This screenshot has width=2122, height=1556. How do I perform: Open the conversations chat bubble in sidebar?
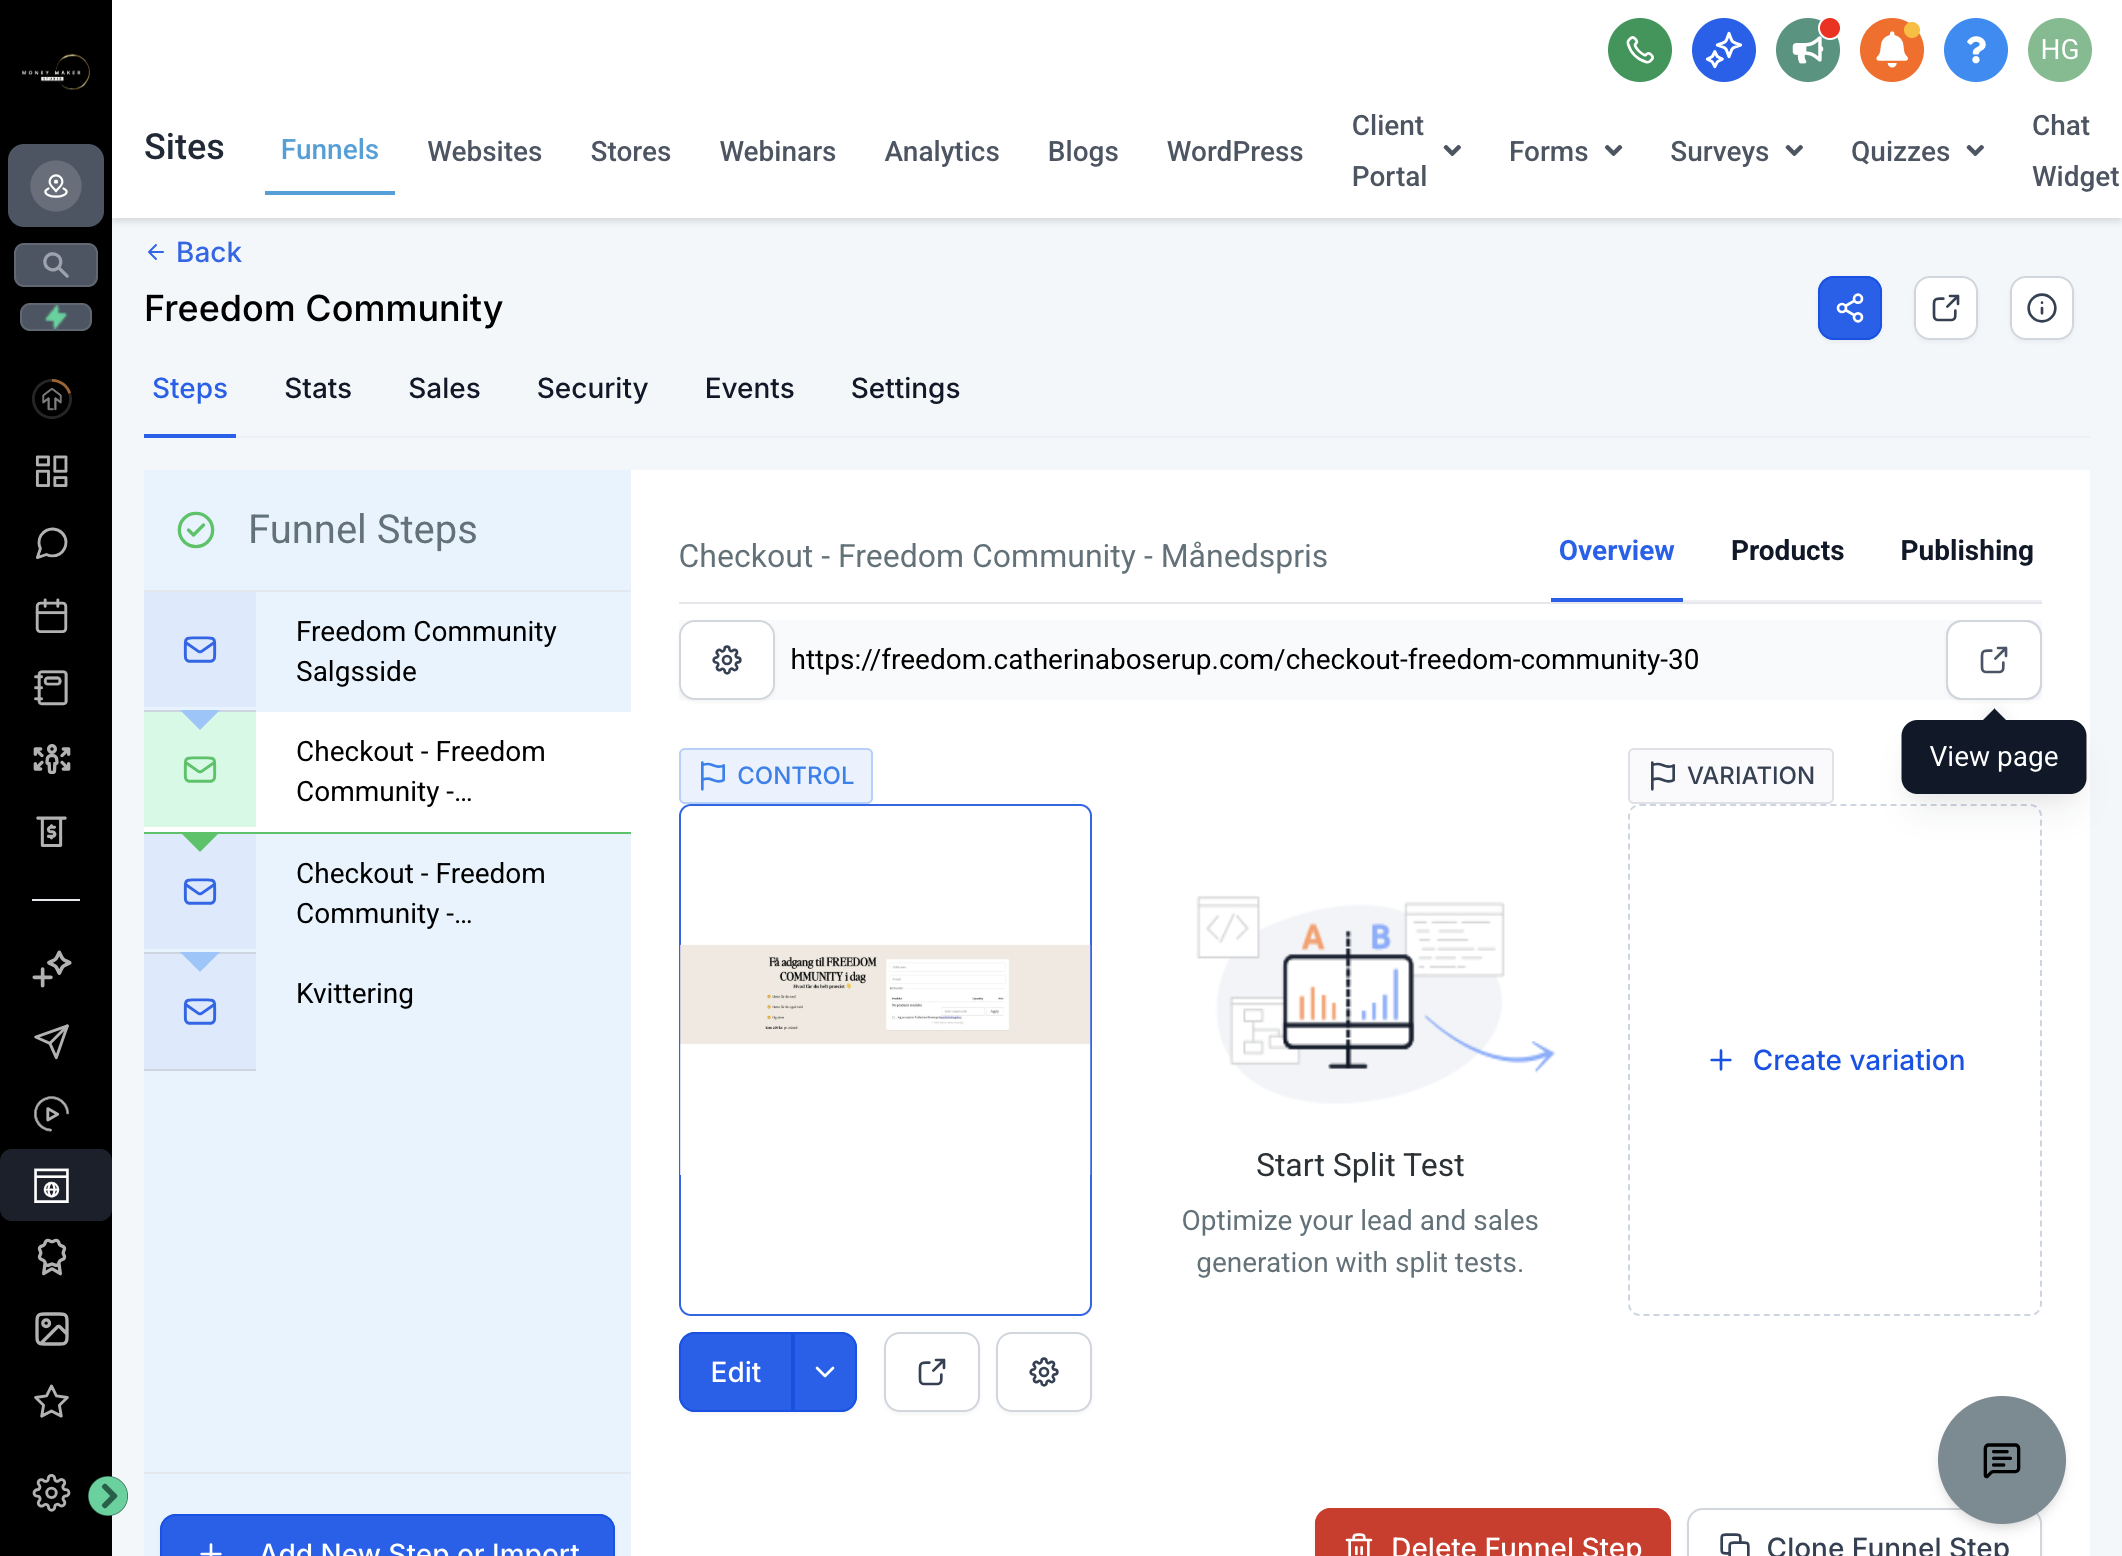point(52,543)
